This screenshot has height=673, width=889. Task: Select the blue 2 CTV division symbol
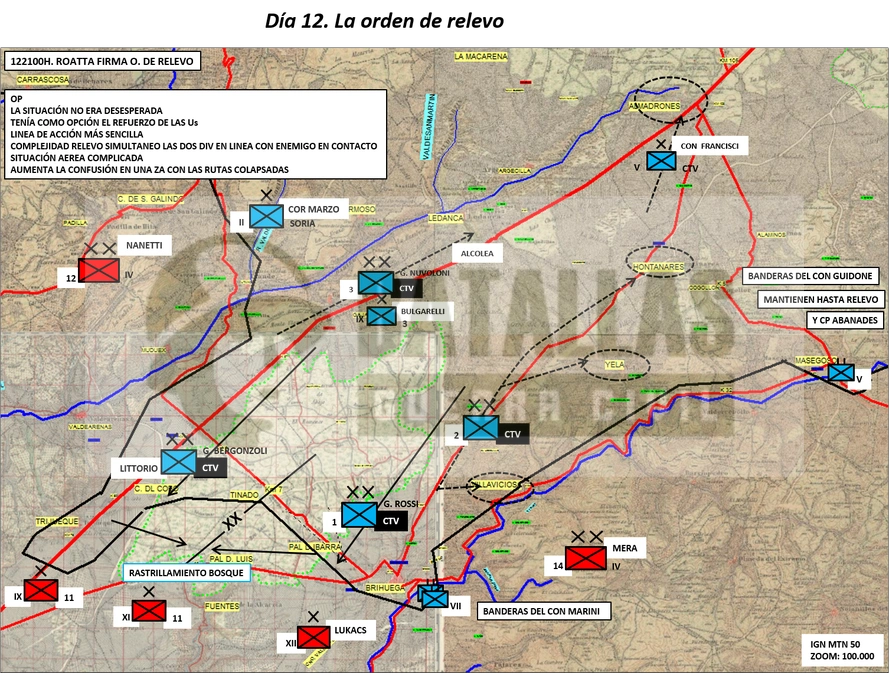(x=481, y=427)
